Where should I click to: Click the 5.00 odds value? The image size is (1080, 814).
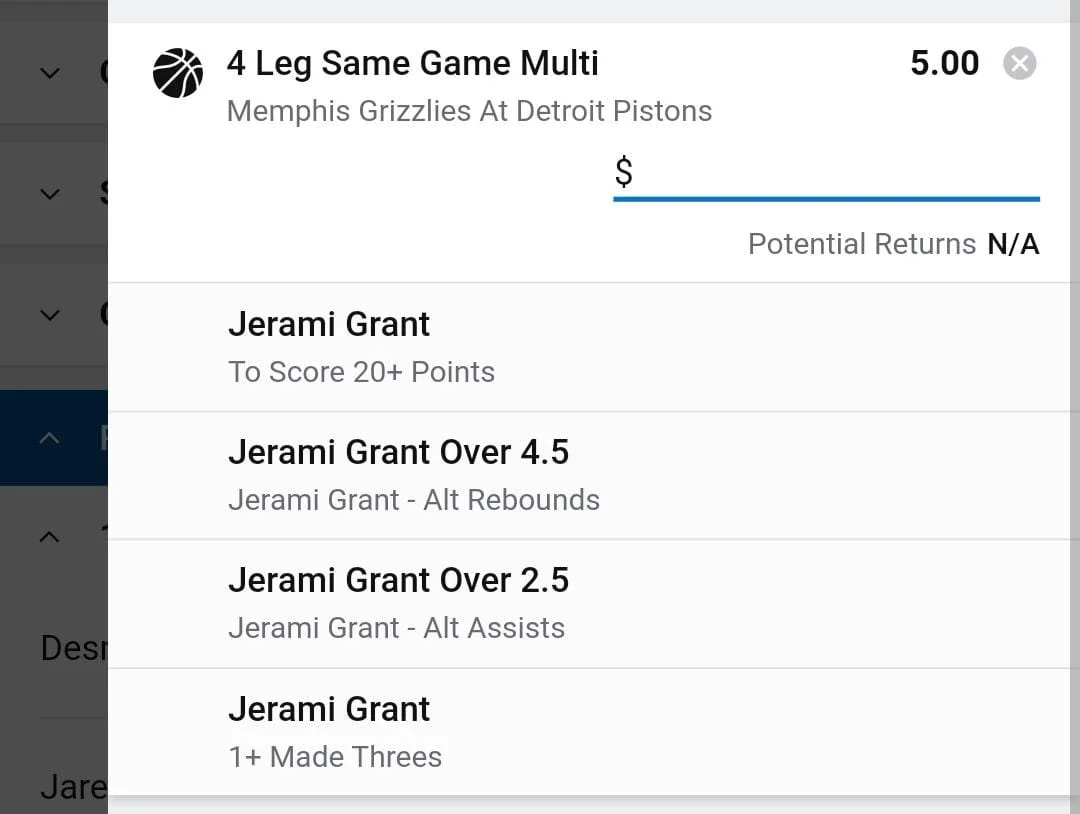(944, 64)
